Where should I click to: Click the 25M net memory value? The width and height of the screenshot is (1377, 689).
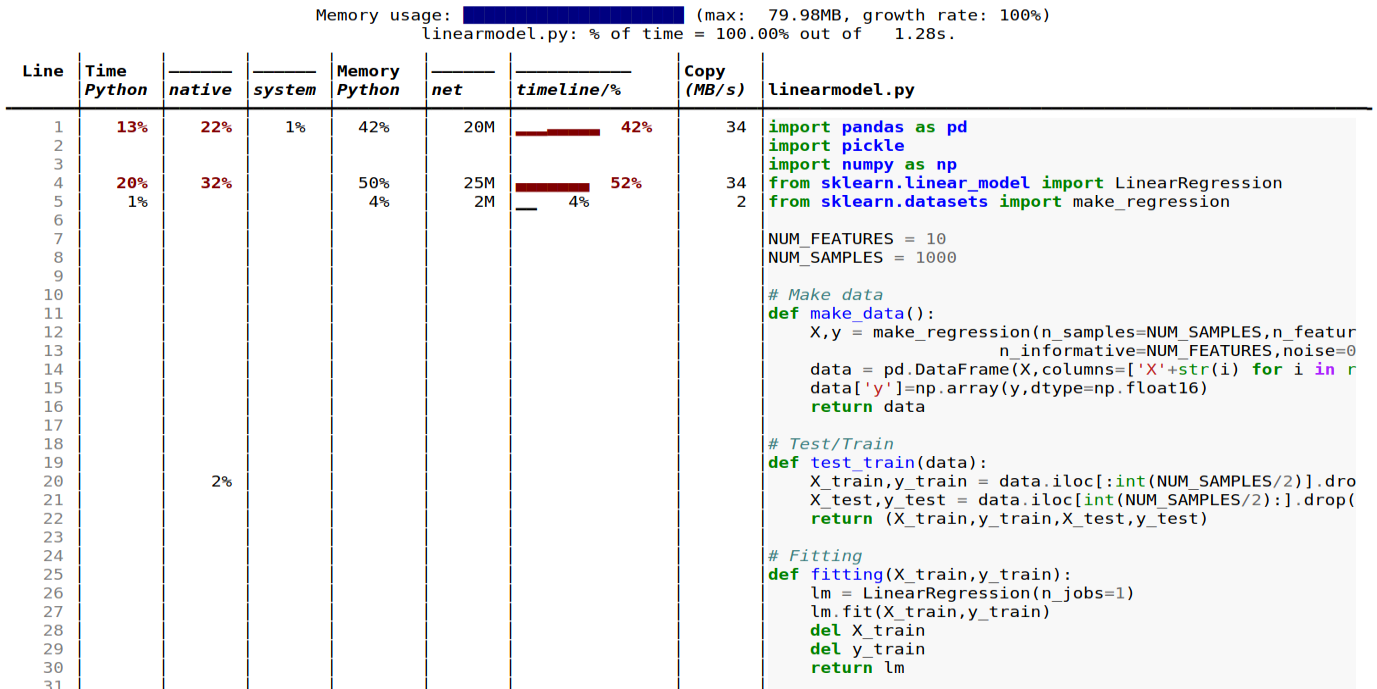point(479,183)
